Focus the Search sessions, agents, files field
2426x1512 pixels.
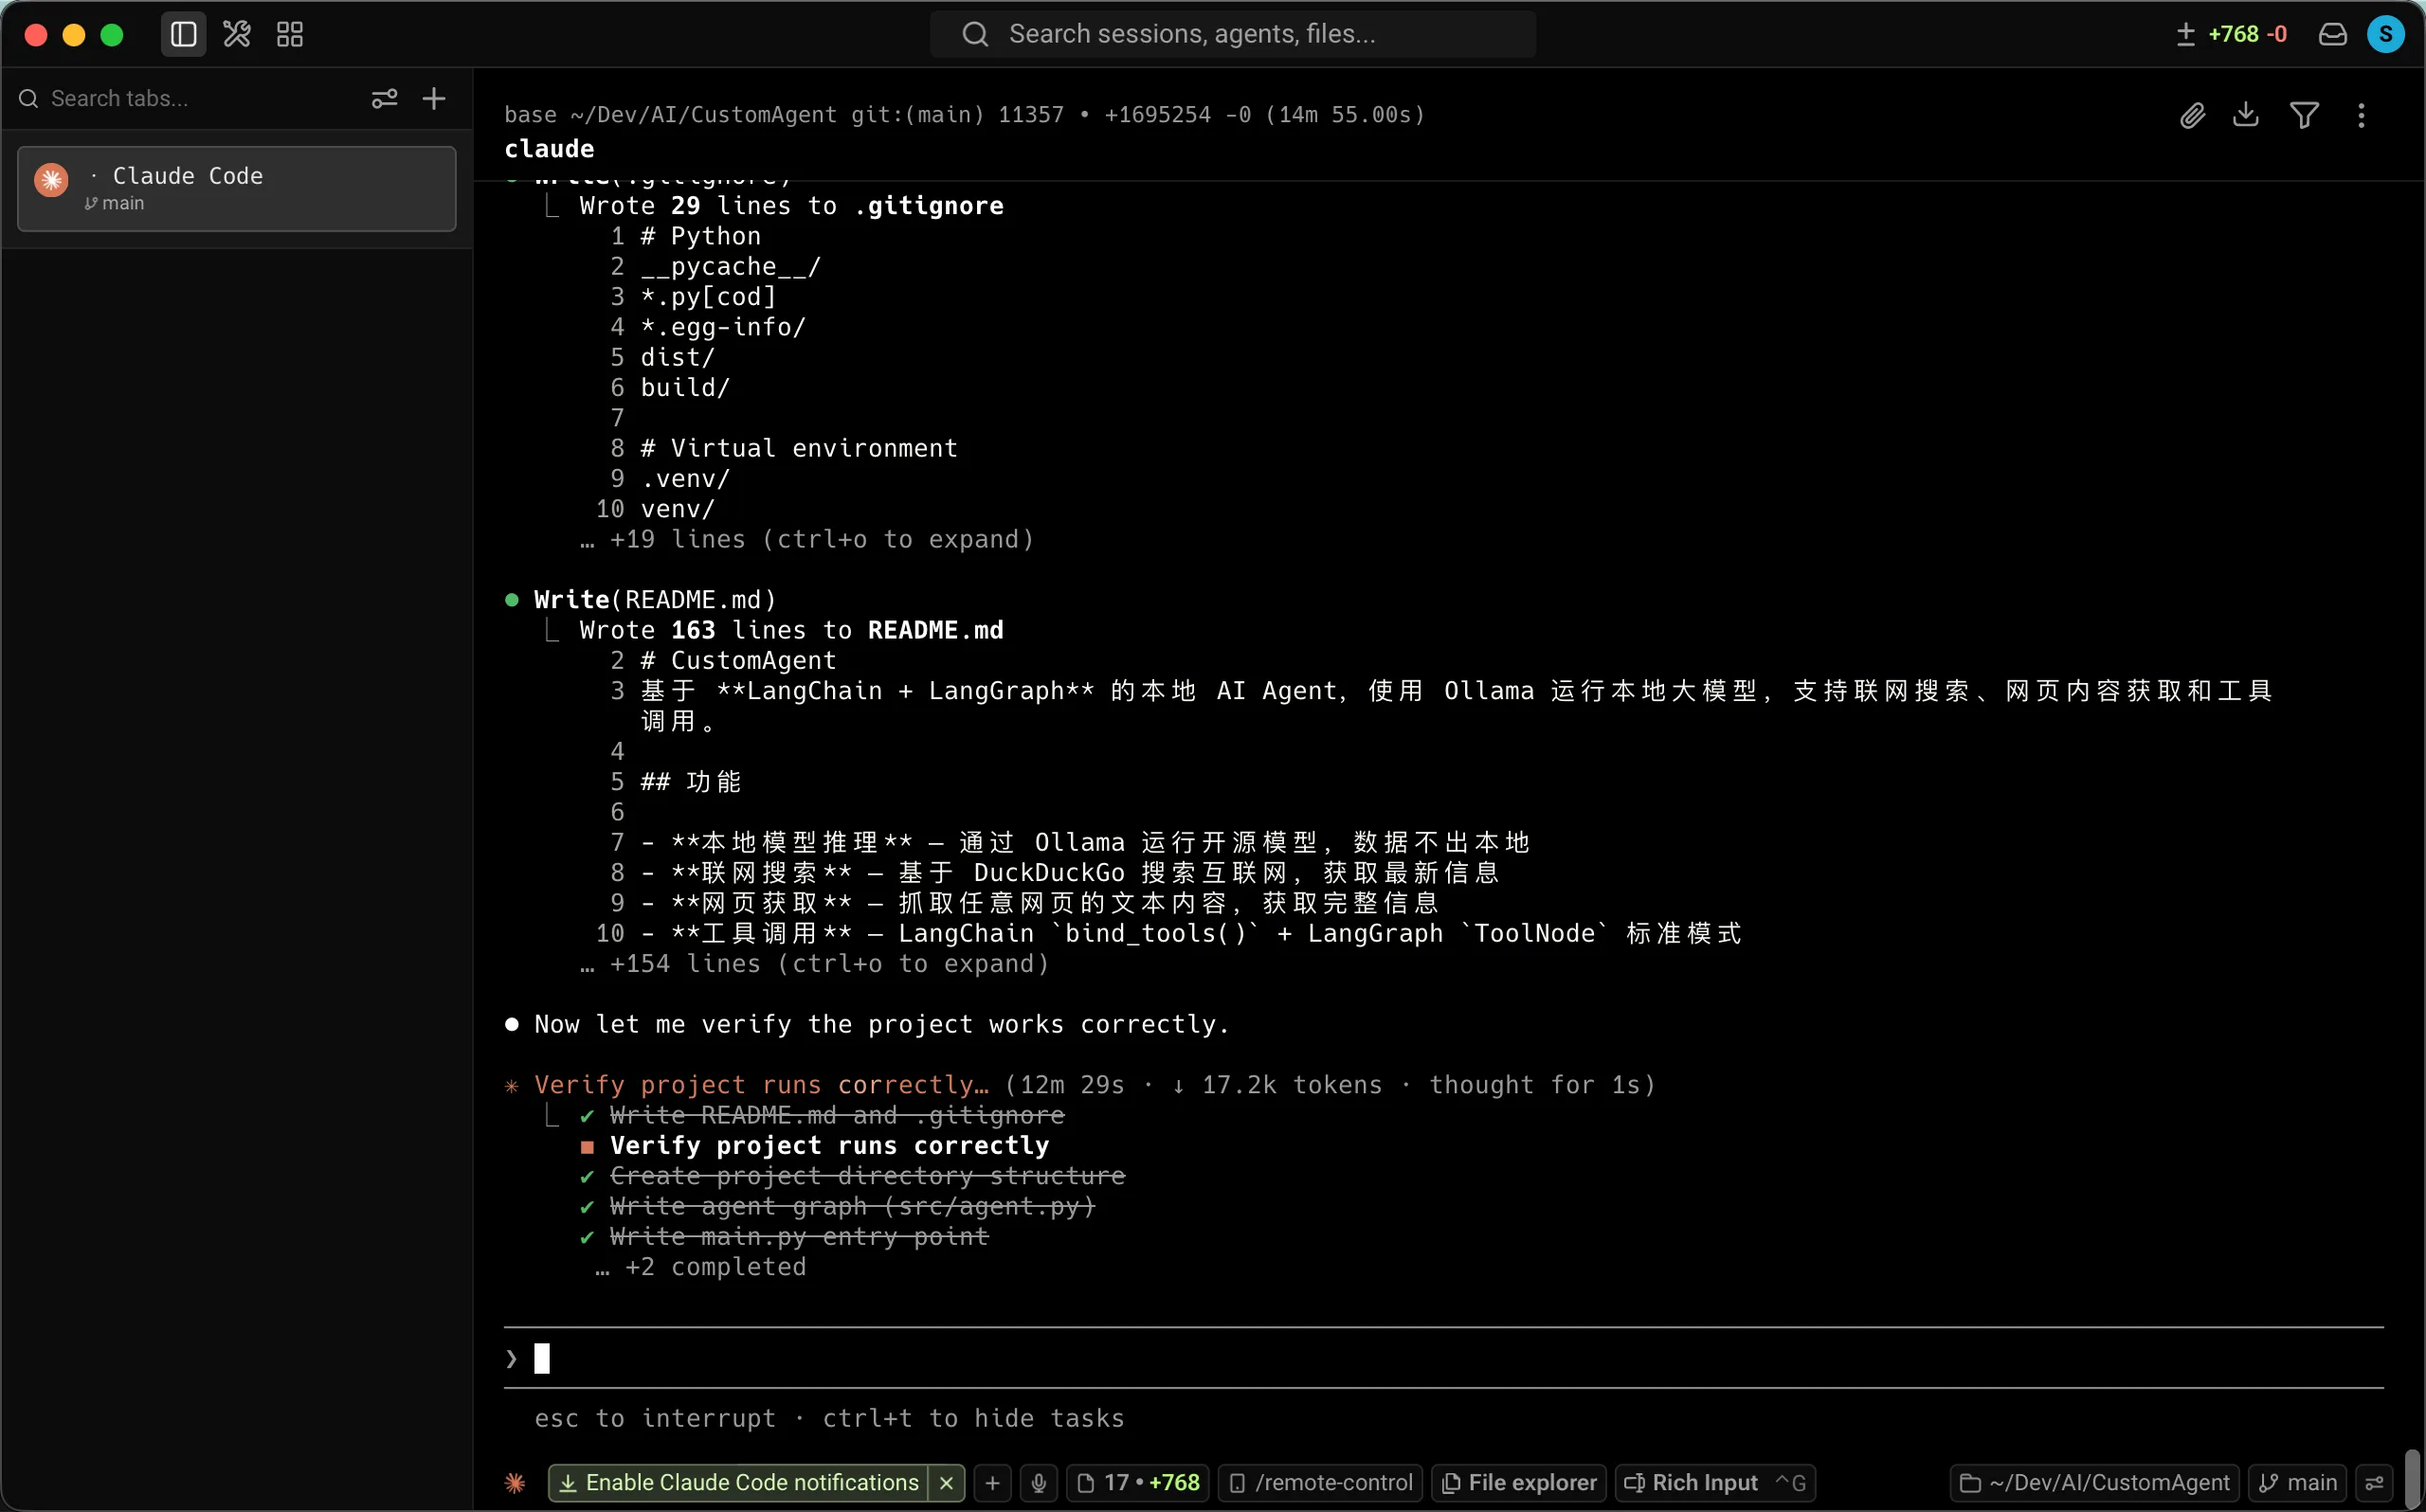pos(1232,34)
